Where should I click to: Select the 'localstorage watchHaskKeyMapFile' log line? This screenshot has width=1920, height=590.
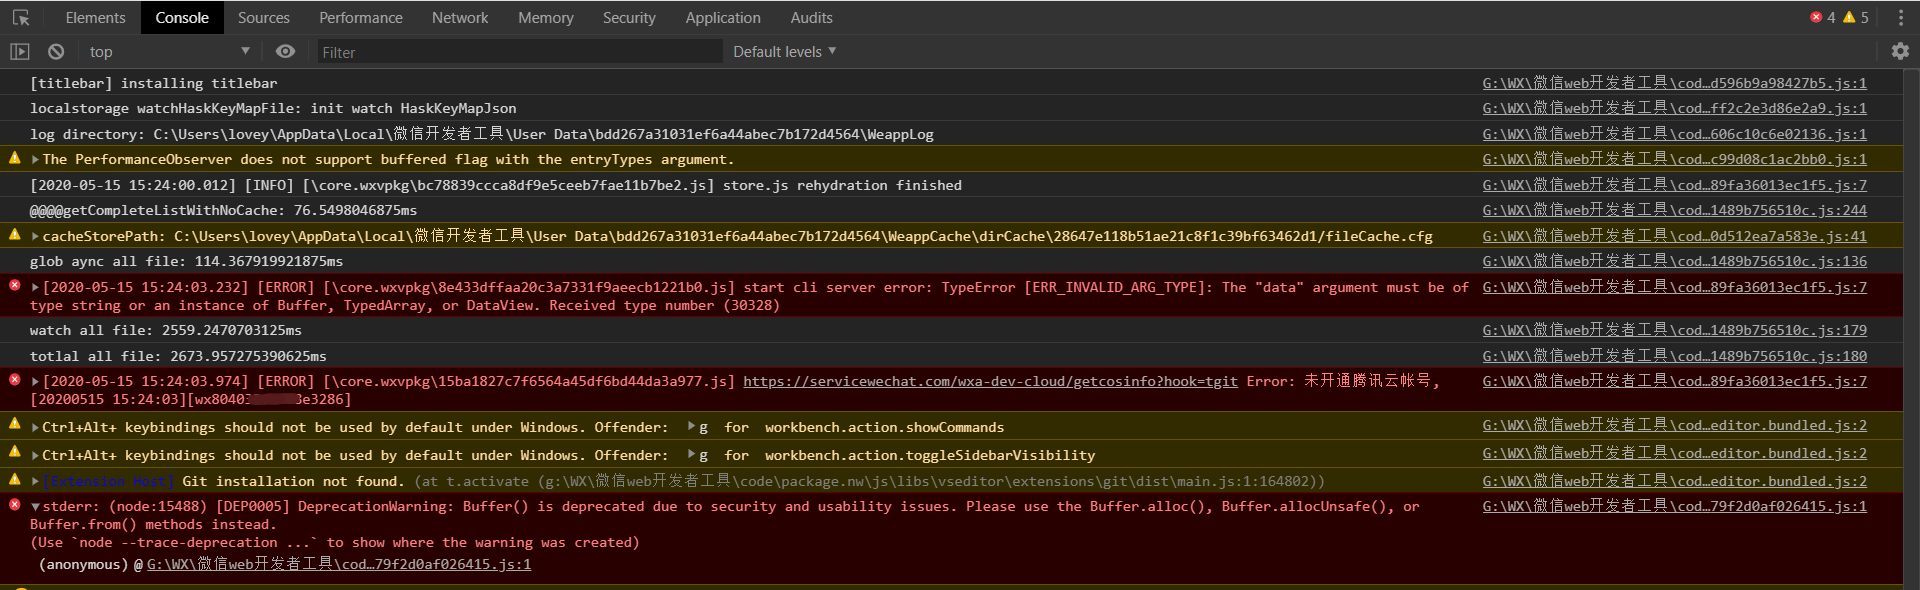tap(273, 109)
